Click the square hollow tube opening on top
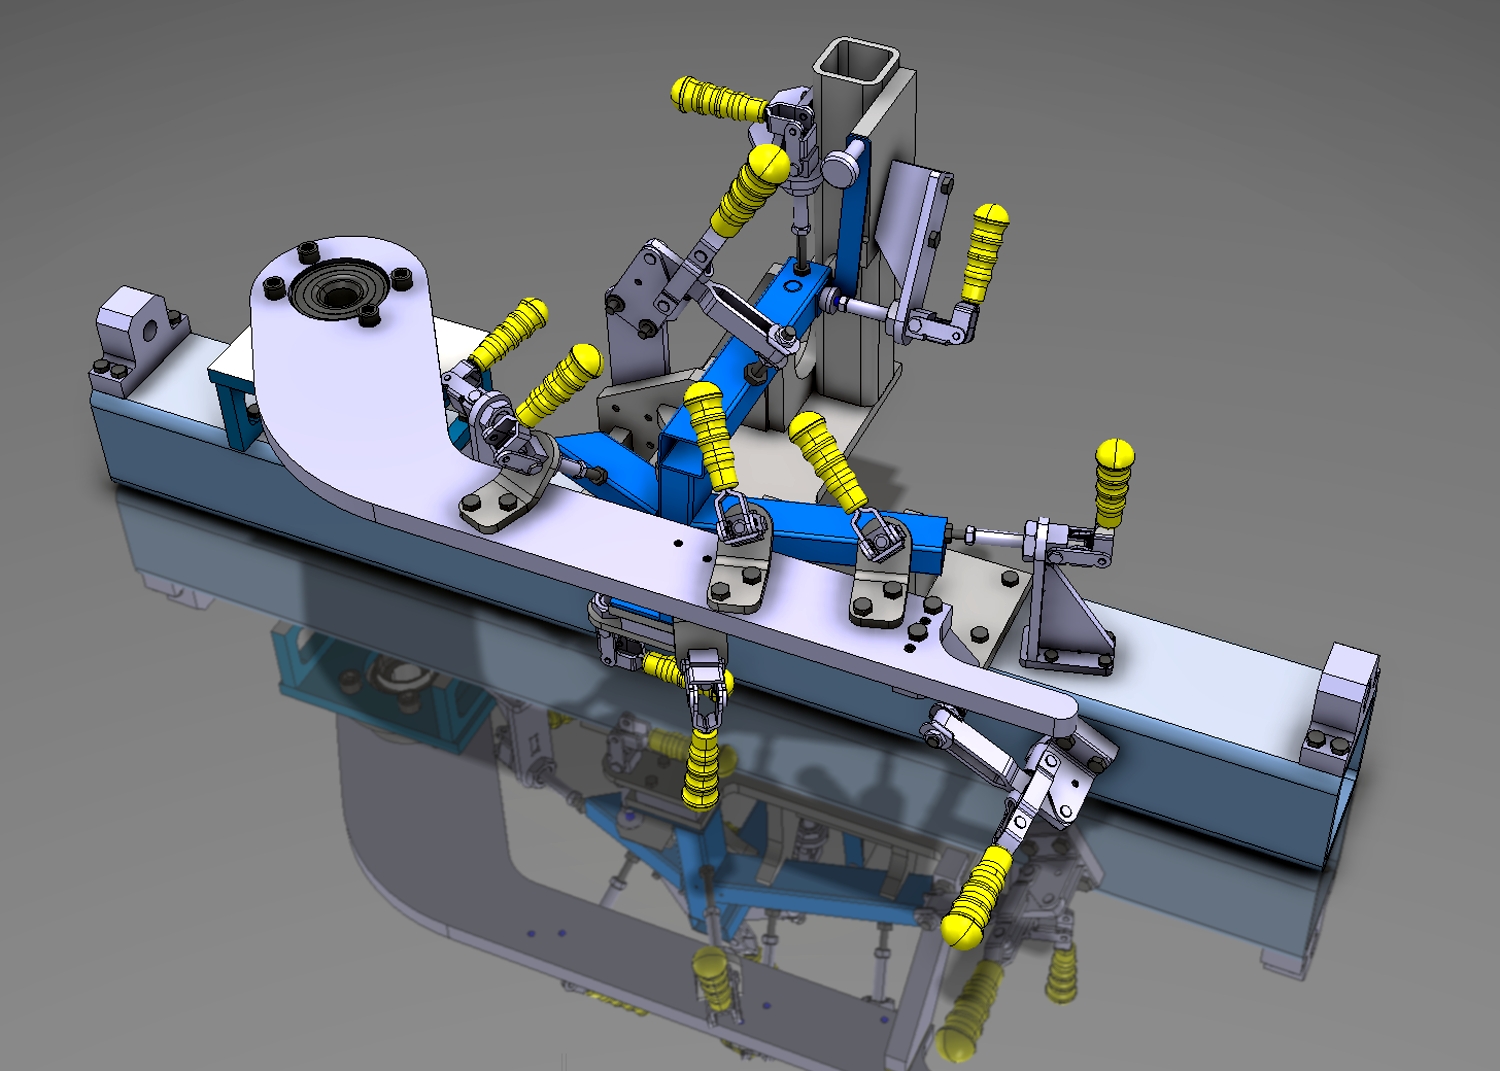Screen dimensions: 1500x1071 [x=851, y=62]
